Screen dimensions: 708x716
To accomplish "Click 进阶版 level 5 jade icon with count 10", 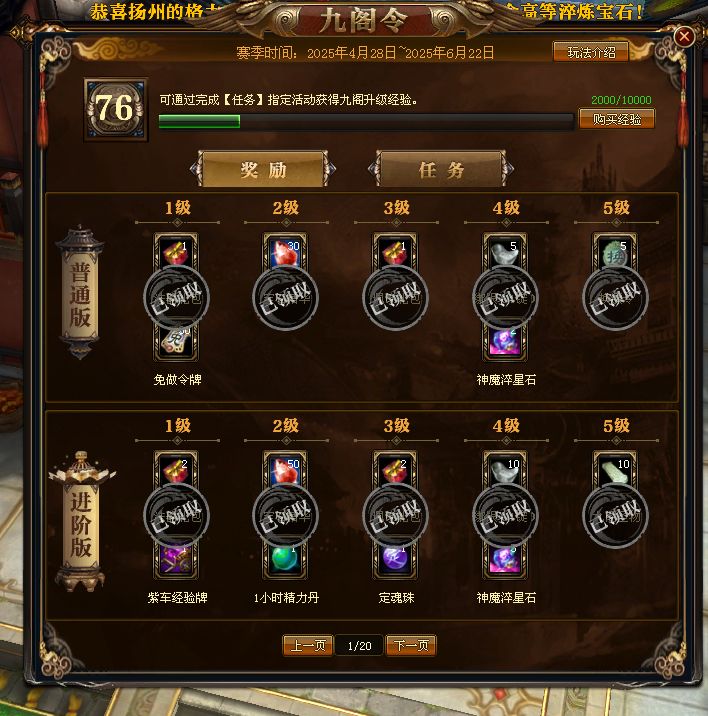I will coord(615,469).
